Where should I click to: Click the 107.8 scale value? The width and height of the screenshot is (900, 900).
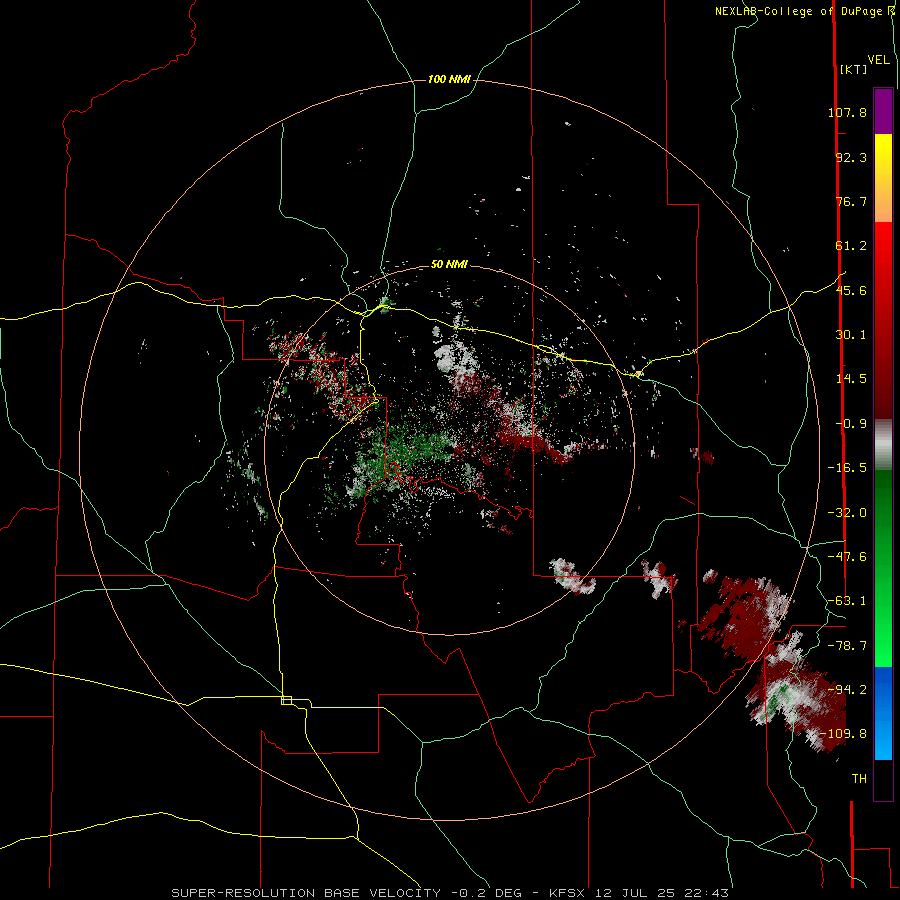pyautogui.click(x=847, y=112)
